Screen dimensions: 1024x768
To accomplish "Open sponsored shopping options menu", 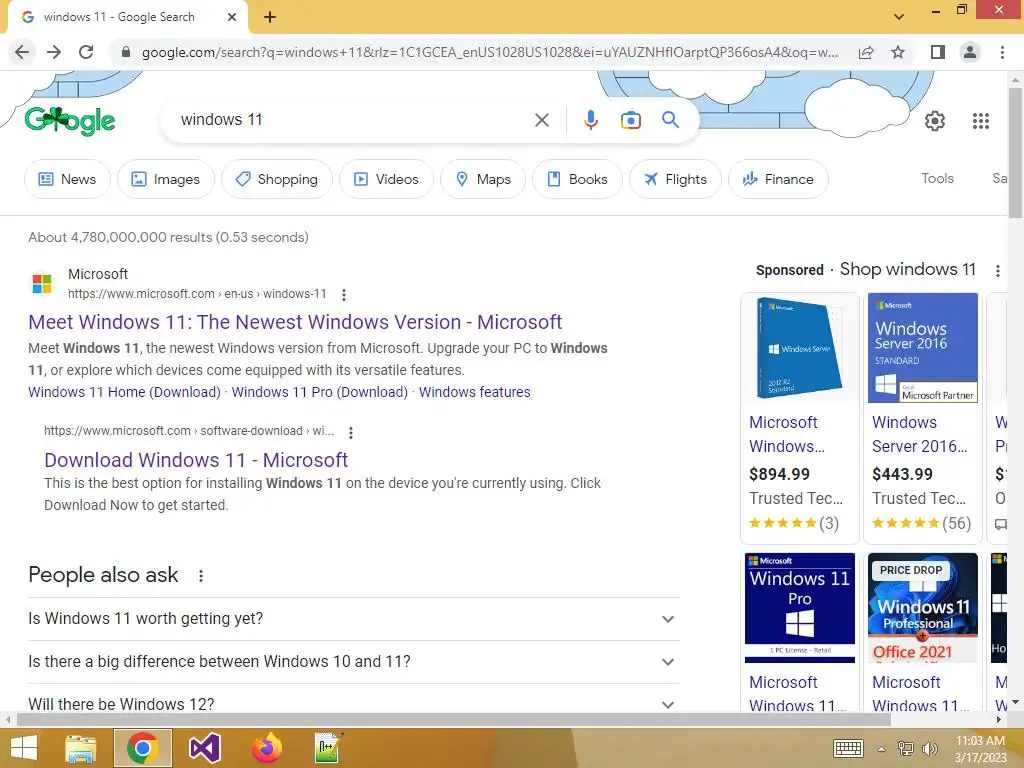I will click(997, 270).
